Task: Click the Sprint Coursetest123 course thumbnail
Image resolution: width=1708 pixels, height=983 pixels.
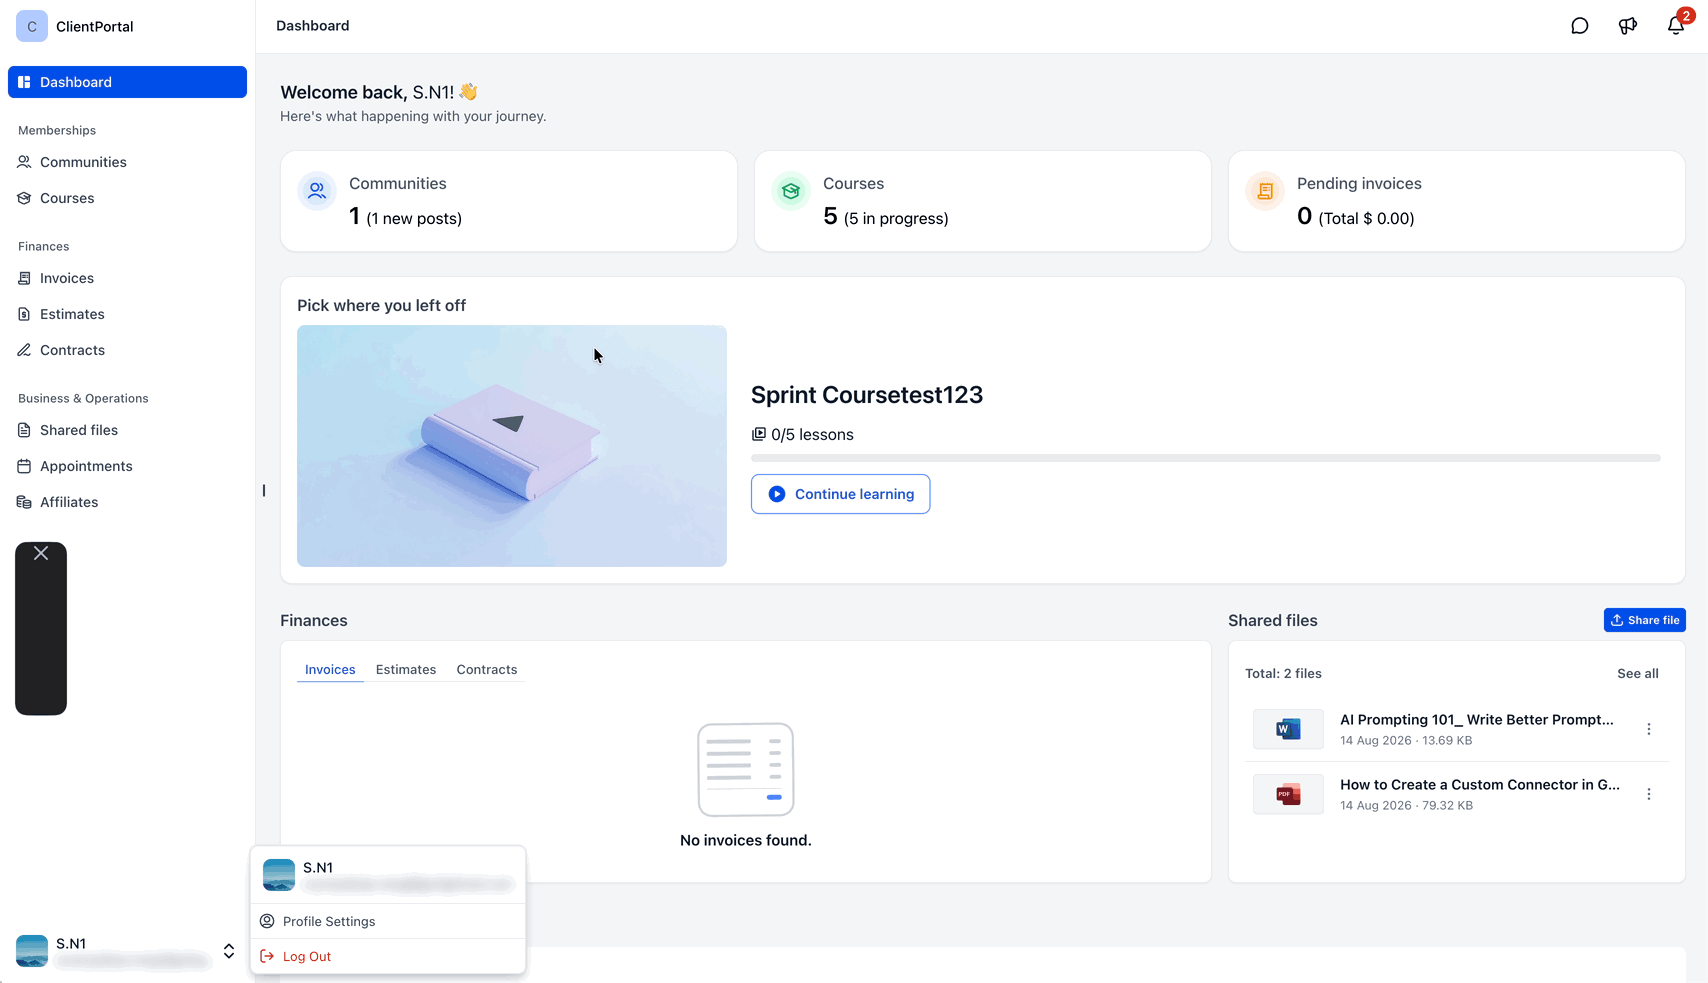Action: 512,446
